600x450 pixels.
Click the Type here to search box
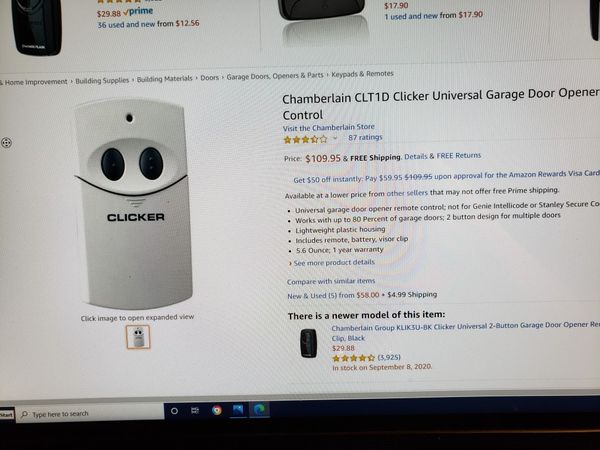pos(90,414)
